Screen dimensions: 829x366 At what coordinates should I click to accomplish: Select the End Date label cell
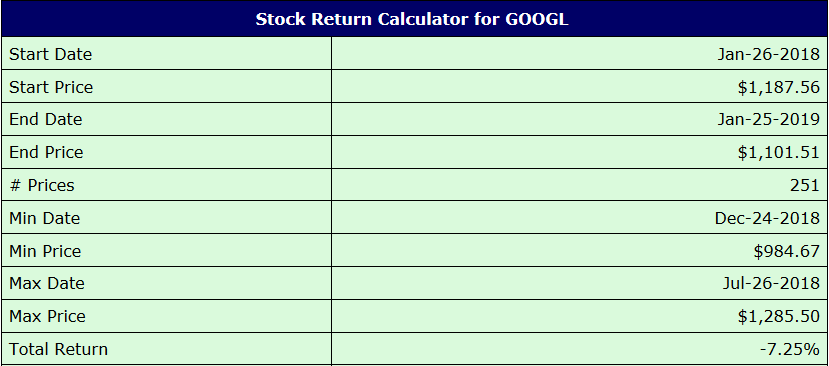[x=167, y=119]
